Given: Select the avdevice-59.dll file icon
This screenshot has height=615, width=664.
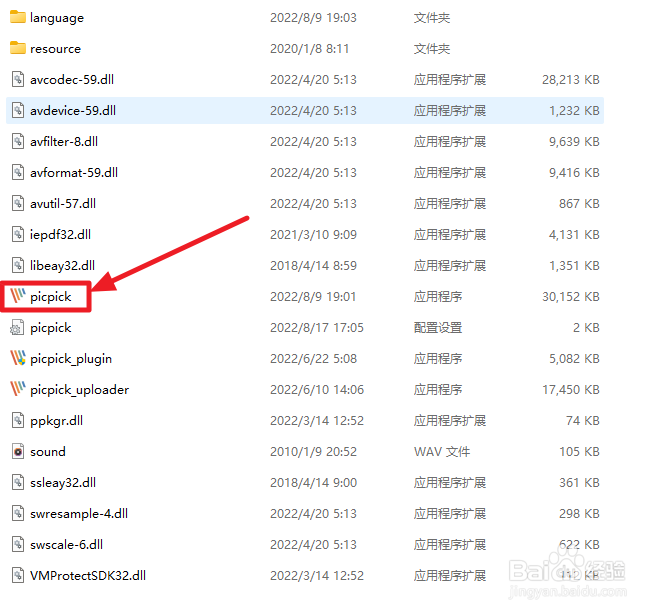Looking at the screenshot, I should (x=18, y=111).
